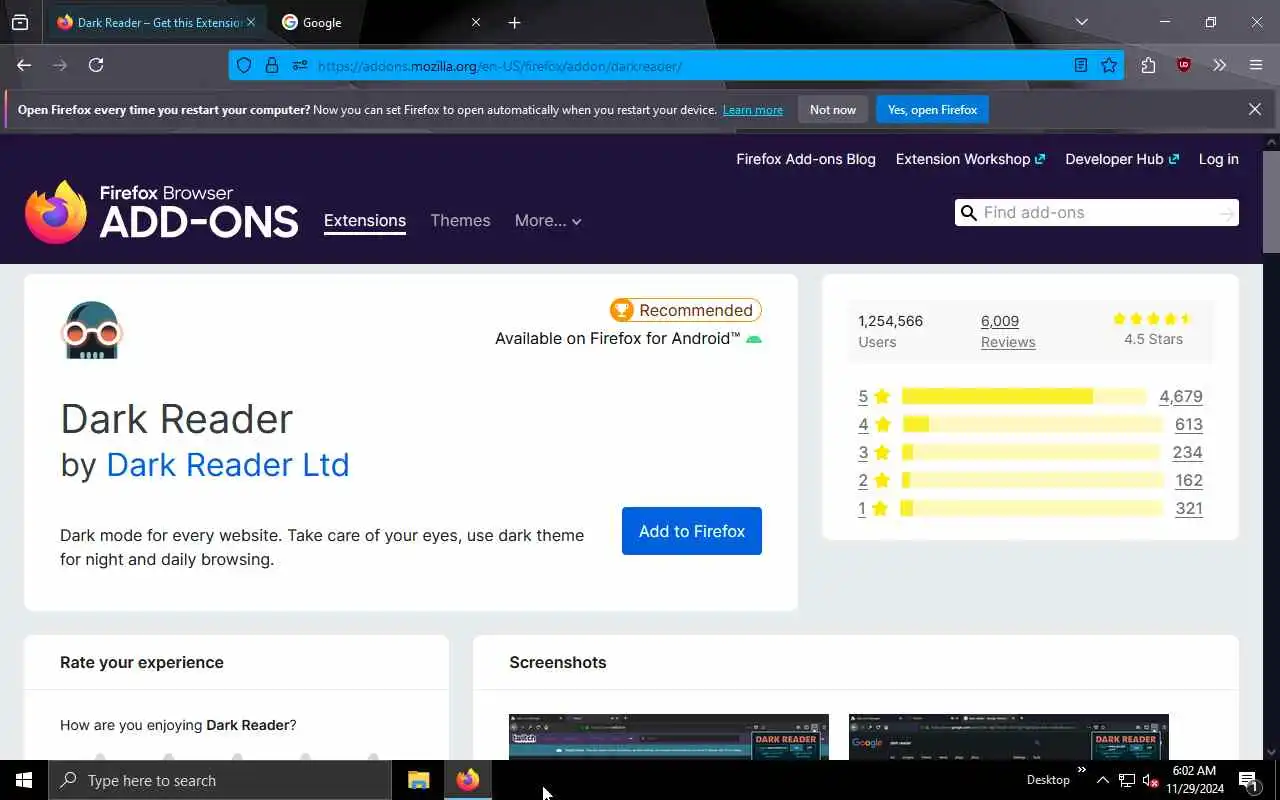The height and width of the screenshot is (800, 1280).
Task: Open Firefox View recent browsing icon
Action: pos(20,22)
